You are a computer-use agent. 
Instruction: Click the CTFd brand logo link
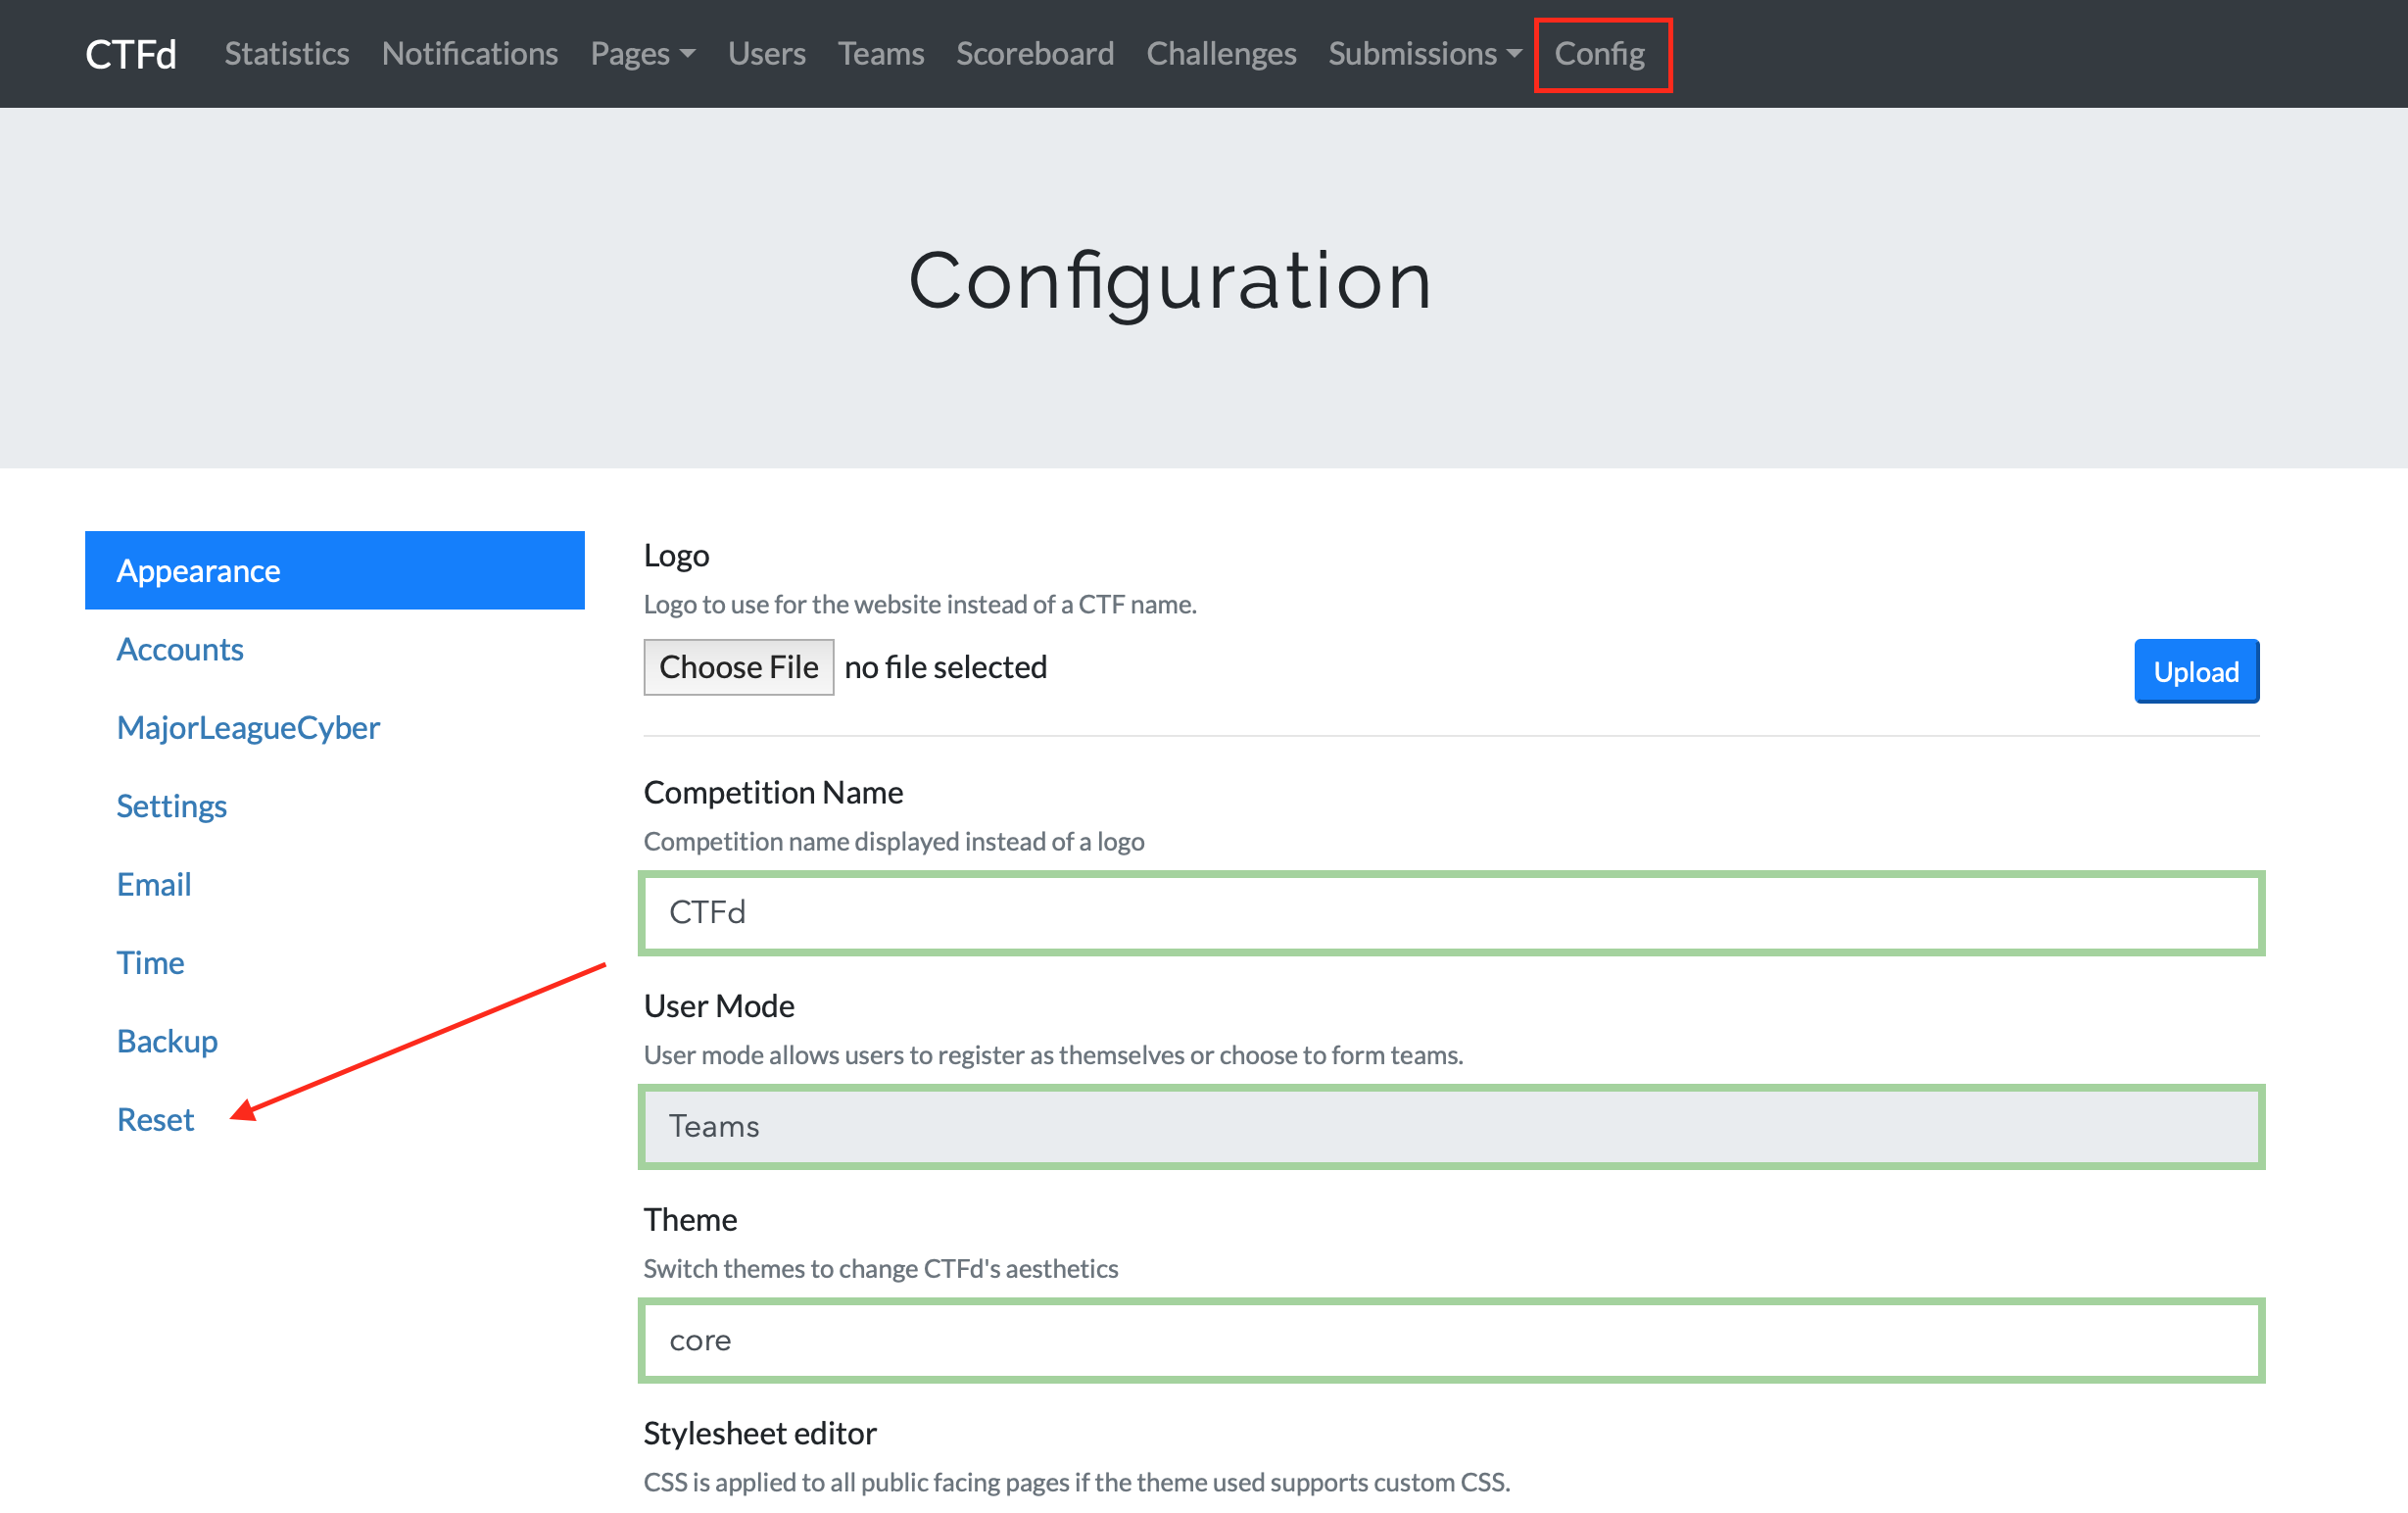[130, 54]
